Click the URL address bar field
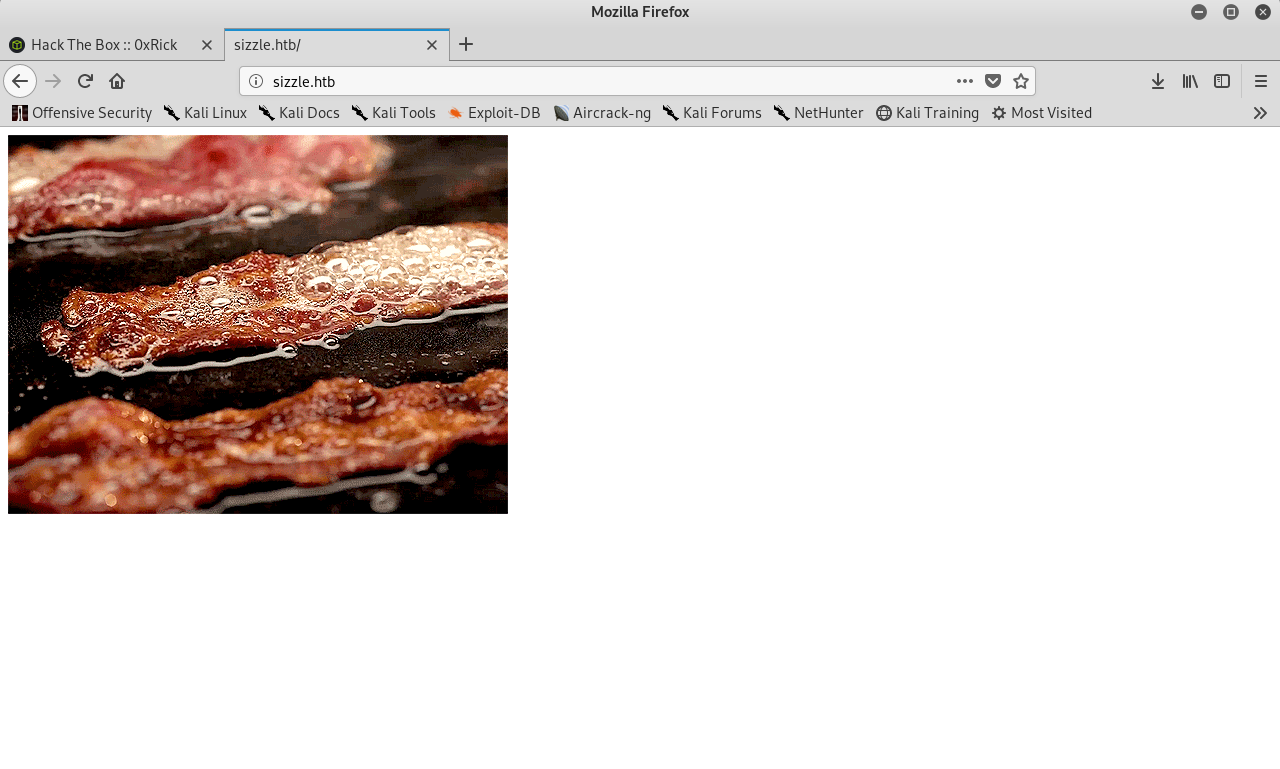This screenshot has width=1280, height=769. 600,81
